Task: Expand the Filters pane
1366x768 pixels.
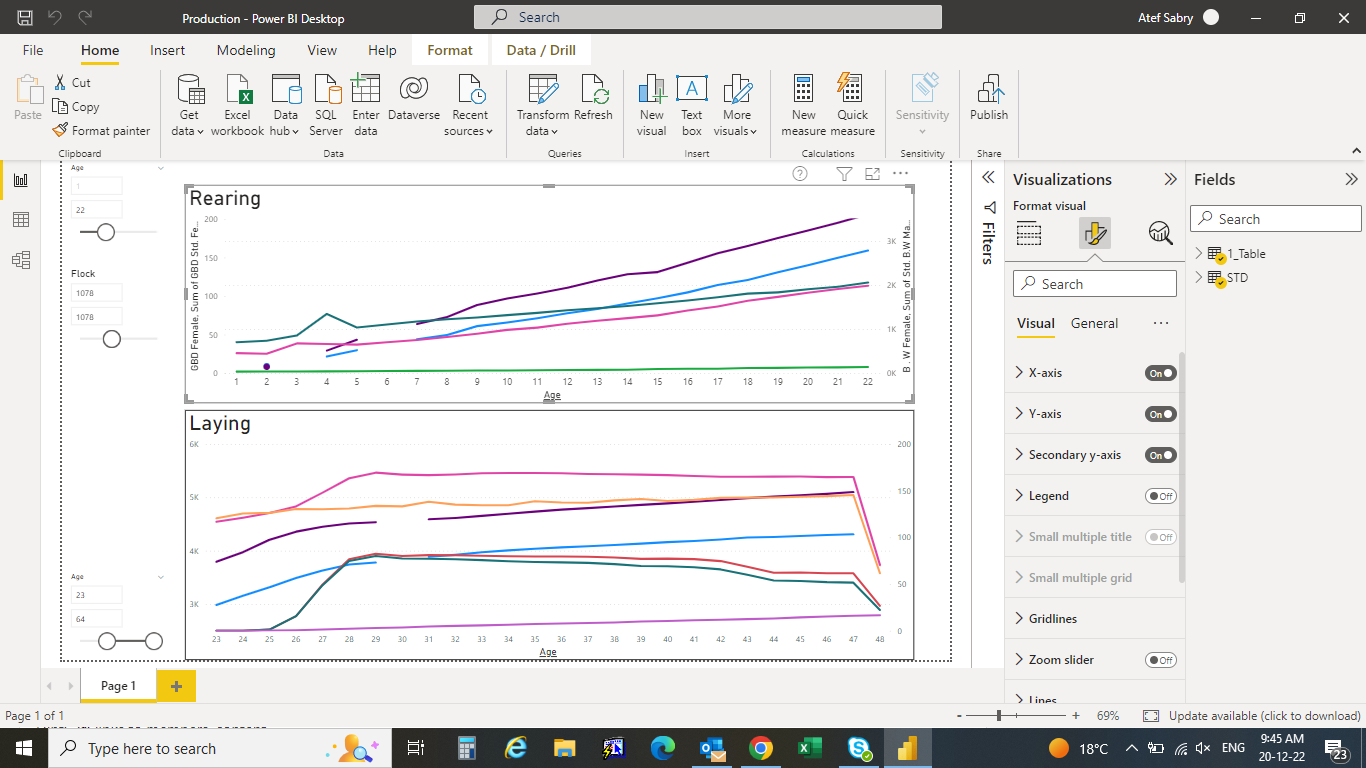Action: [x=988, y=177]
